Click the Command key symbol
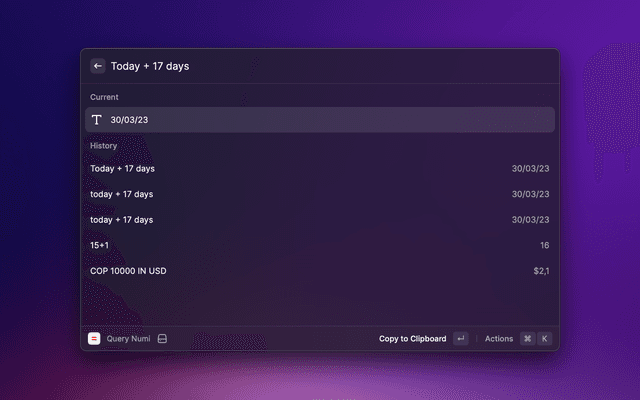Viewport: 640px width, 400px height. (x=527, y=339)
